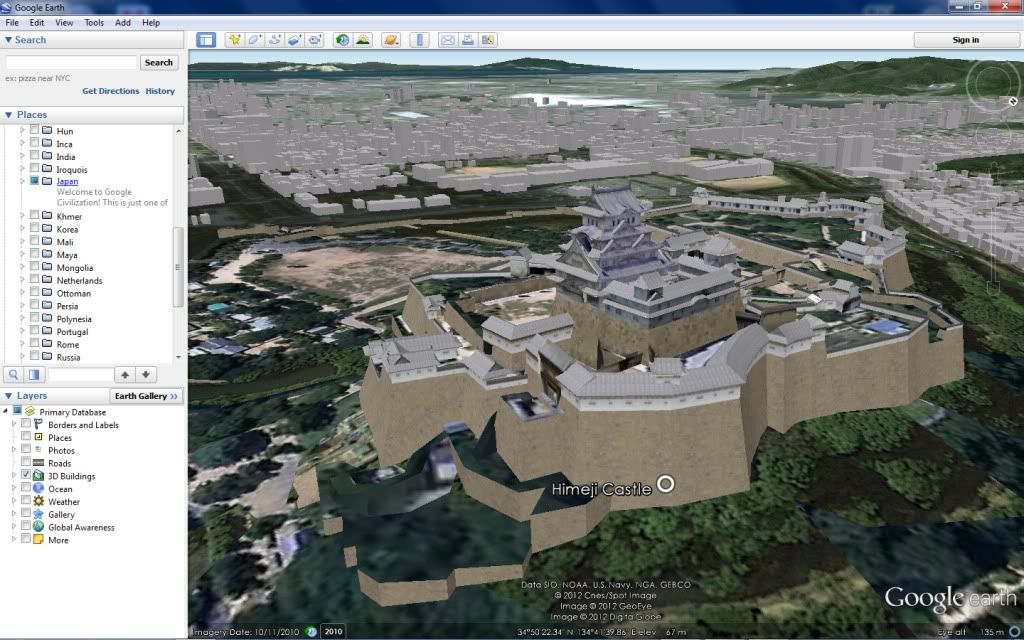
Task: Open the Earth Gallery button
Action: point(146,396)
